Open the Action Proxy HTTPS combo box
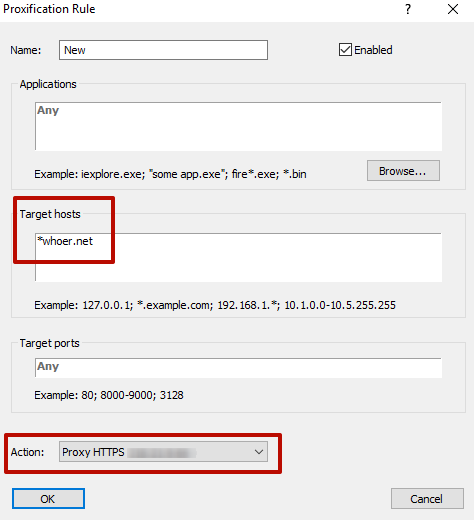The width and height of the screenshot is (474, 520). tap(163, 452)
